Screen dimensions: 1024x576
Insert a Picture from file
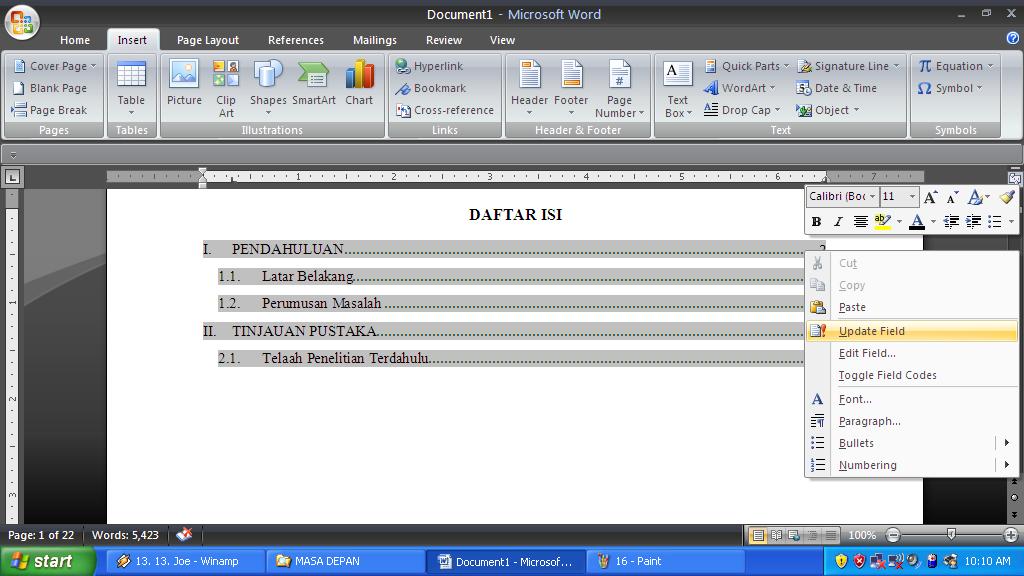pos(184,83)
